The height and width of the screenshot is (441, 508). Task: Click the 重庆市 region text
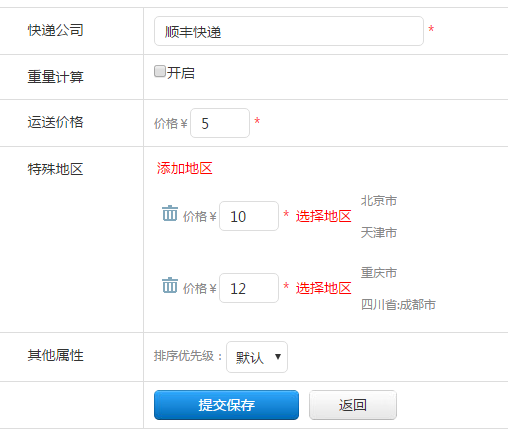point(379,273)
